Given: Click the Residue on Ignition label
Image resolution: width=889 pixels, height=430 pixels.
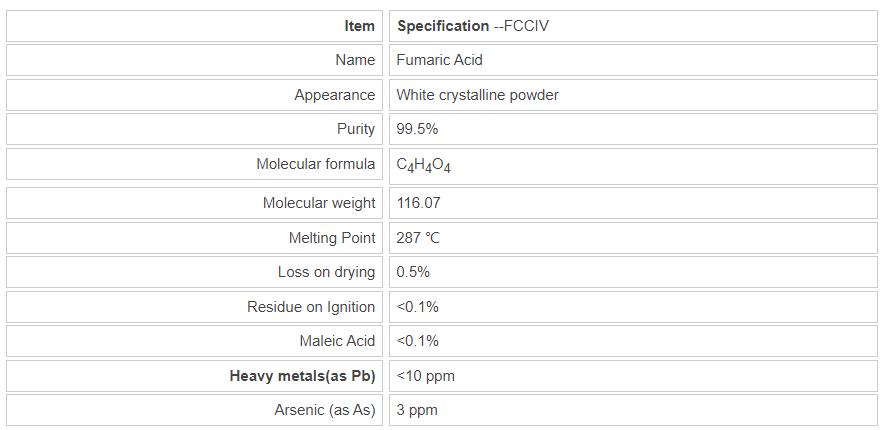Looking at the screenshot, I should coord(311,307).
